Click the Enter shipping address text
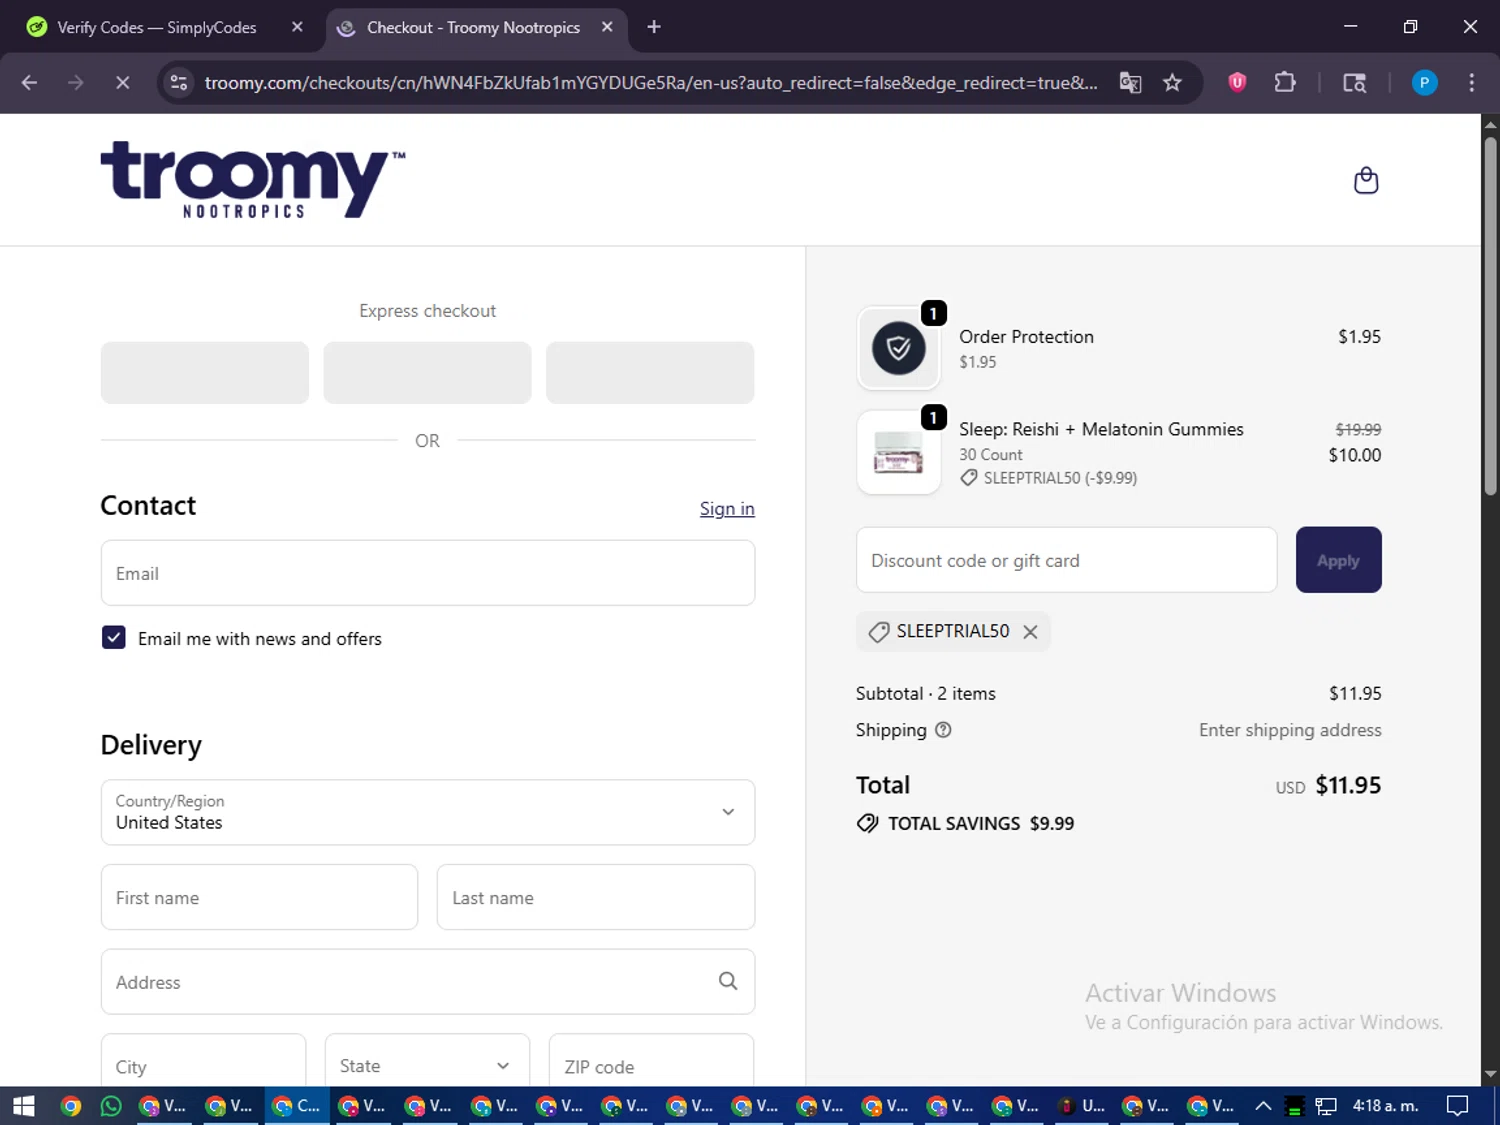1500x1125 pixels. (1290, 730)
